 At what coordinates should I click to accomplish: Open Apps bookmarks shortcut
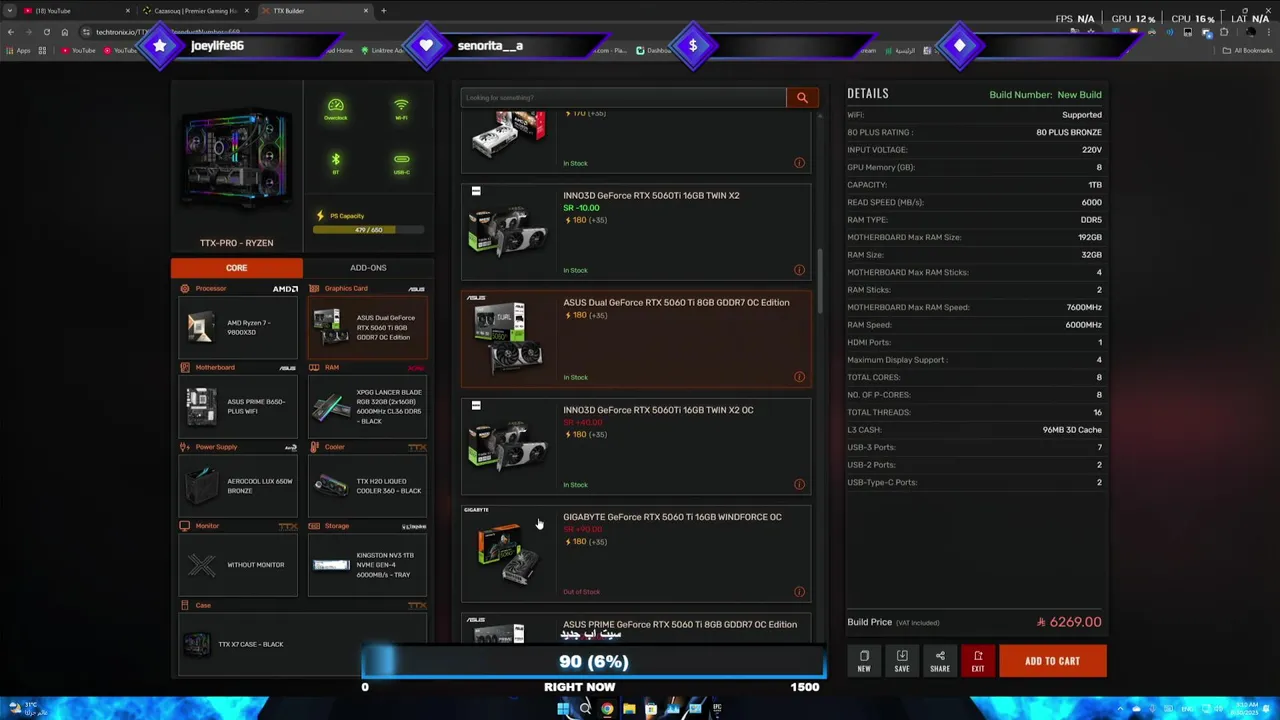coord(19,51)
